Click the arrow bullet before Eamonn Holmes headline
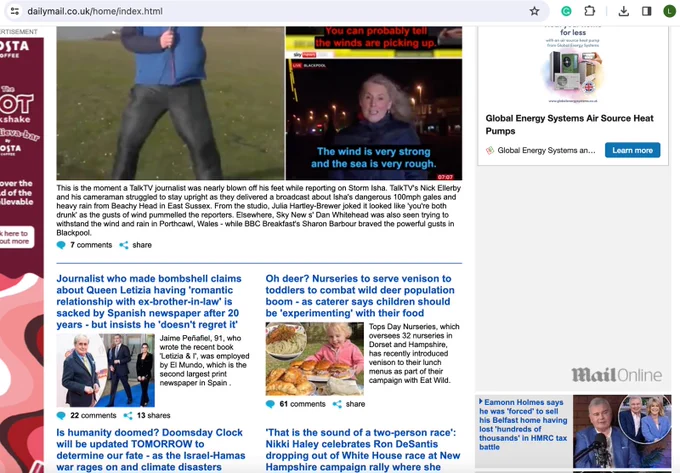 [481, 402]
